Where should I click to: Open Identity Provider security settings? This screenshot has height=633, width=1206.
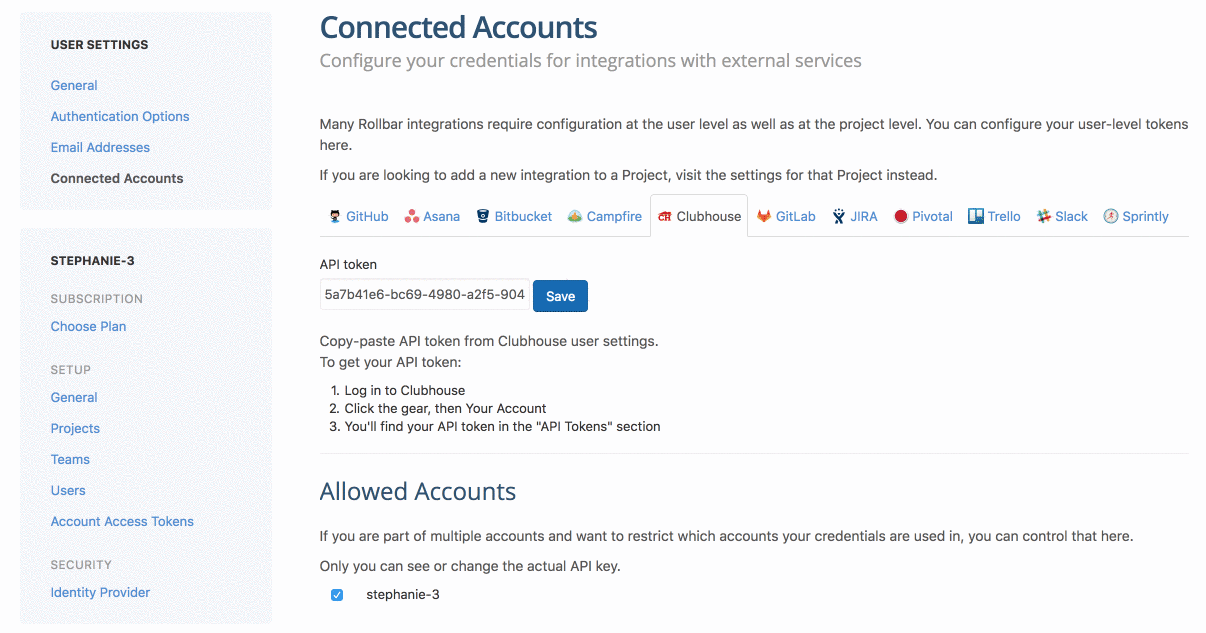coord(100,592)
